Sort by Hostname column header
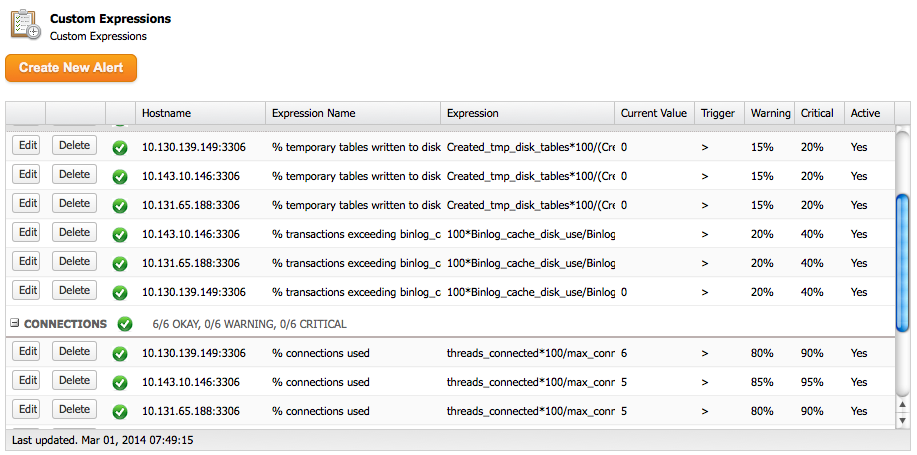This screenshot has width=917, height=455. [x=166, y=113]
